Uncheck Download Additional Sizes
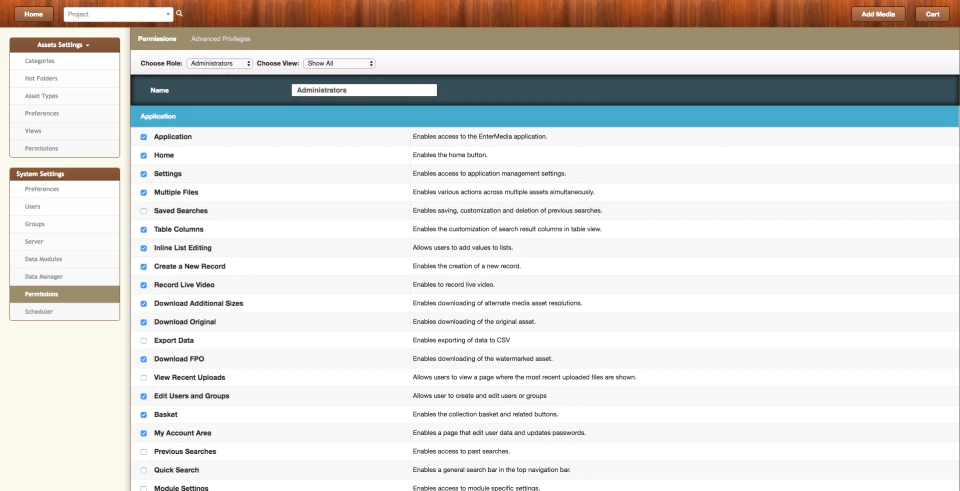 [x=144, y=304]
